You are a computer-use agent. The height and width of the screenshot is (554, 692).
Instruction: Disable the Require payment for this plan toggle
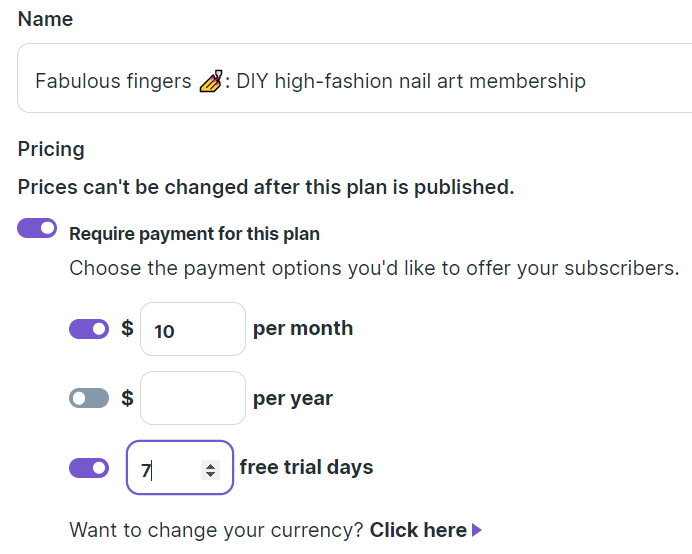37,229
